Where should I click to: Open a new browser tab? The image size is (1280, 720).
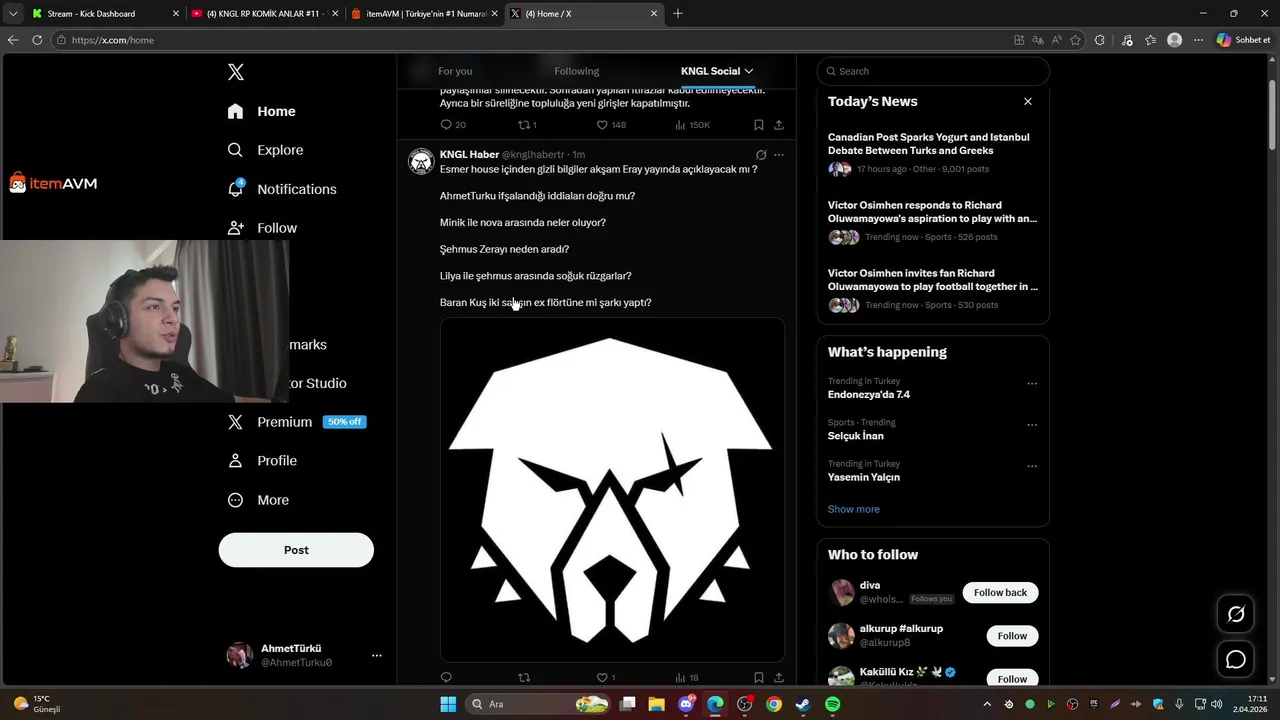click(x=678, y=14)
